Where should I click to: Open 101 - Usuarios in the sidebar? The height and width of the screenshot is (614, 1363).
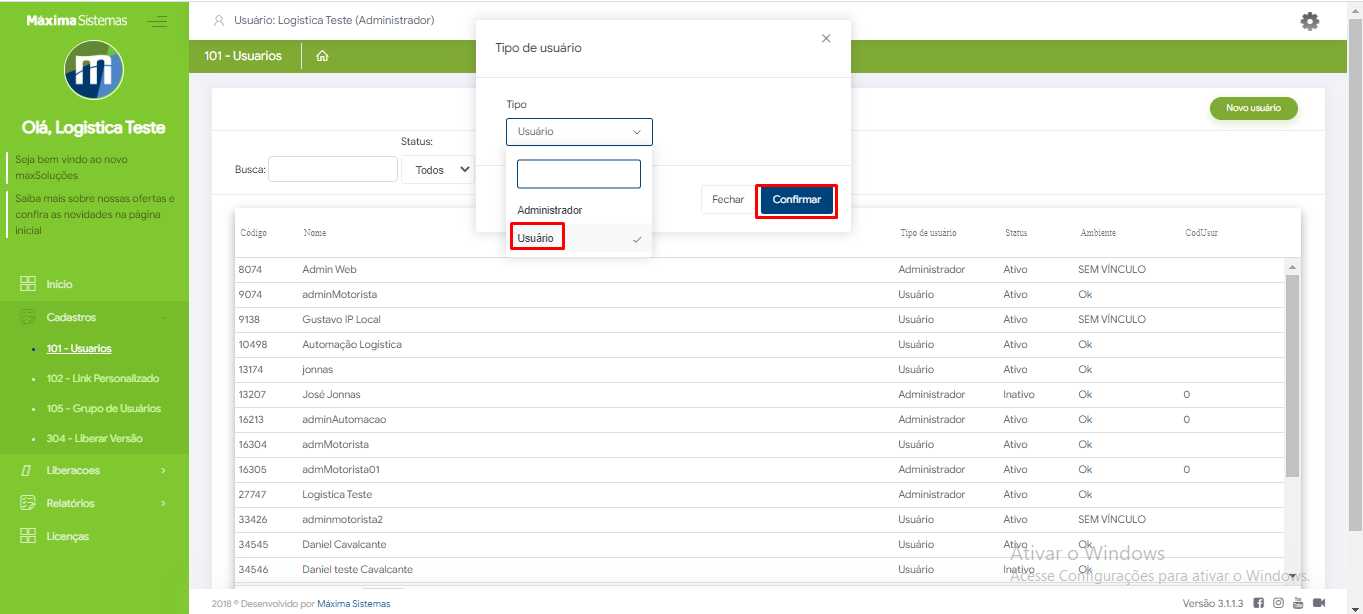click(x=79, y=349)
